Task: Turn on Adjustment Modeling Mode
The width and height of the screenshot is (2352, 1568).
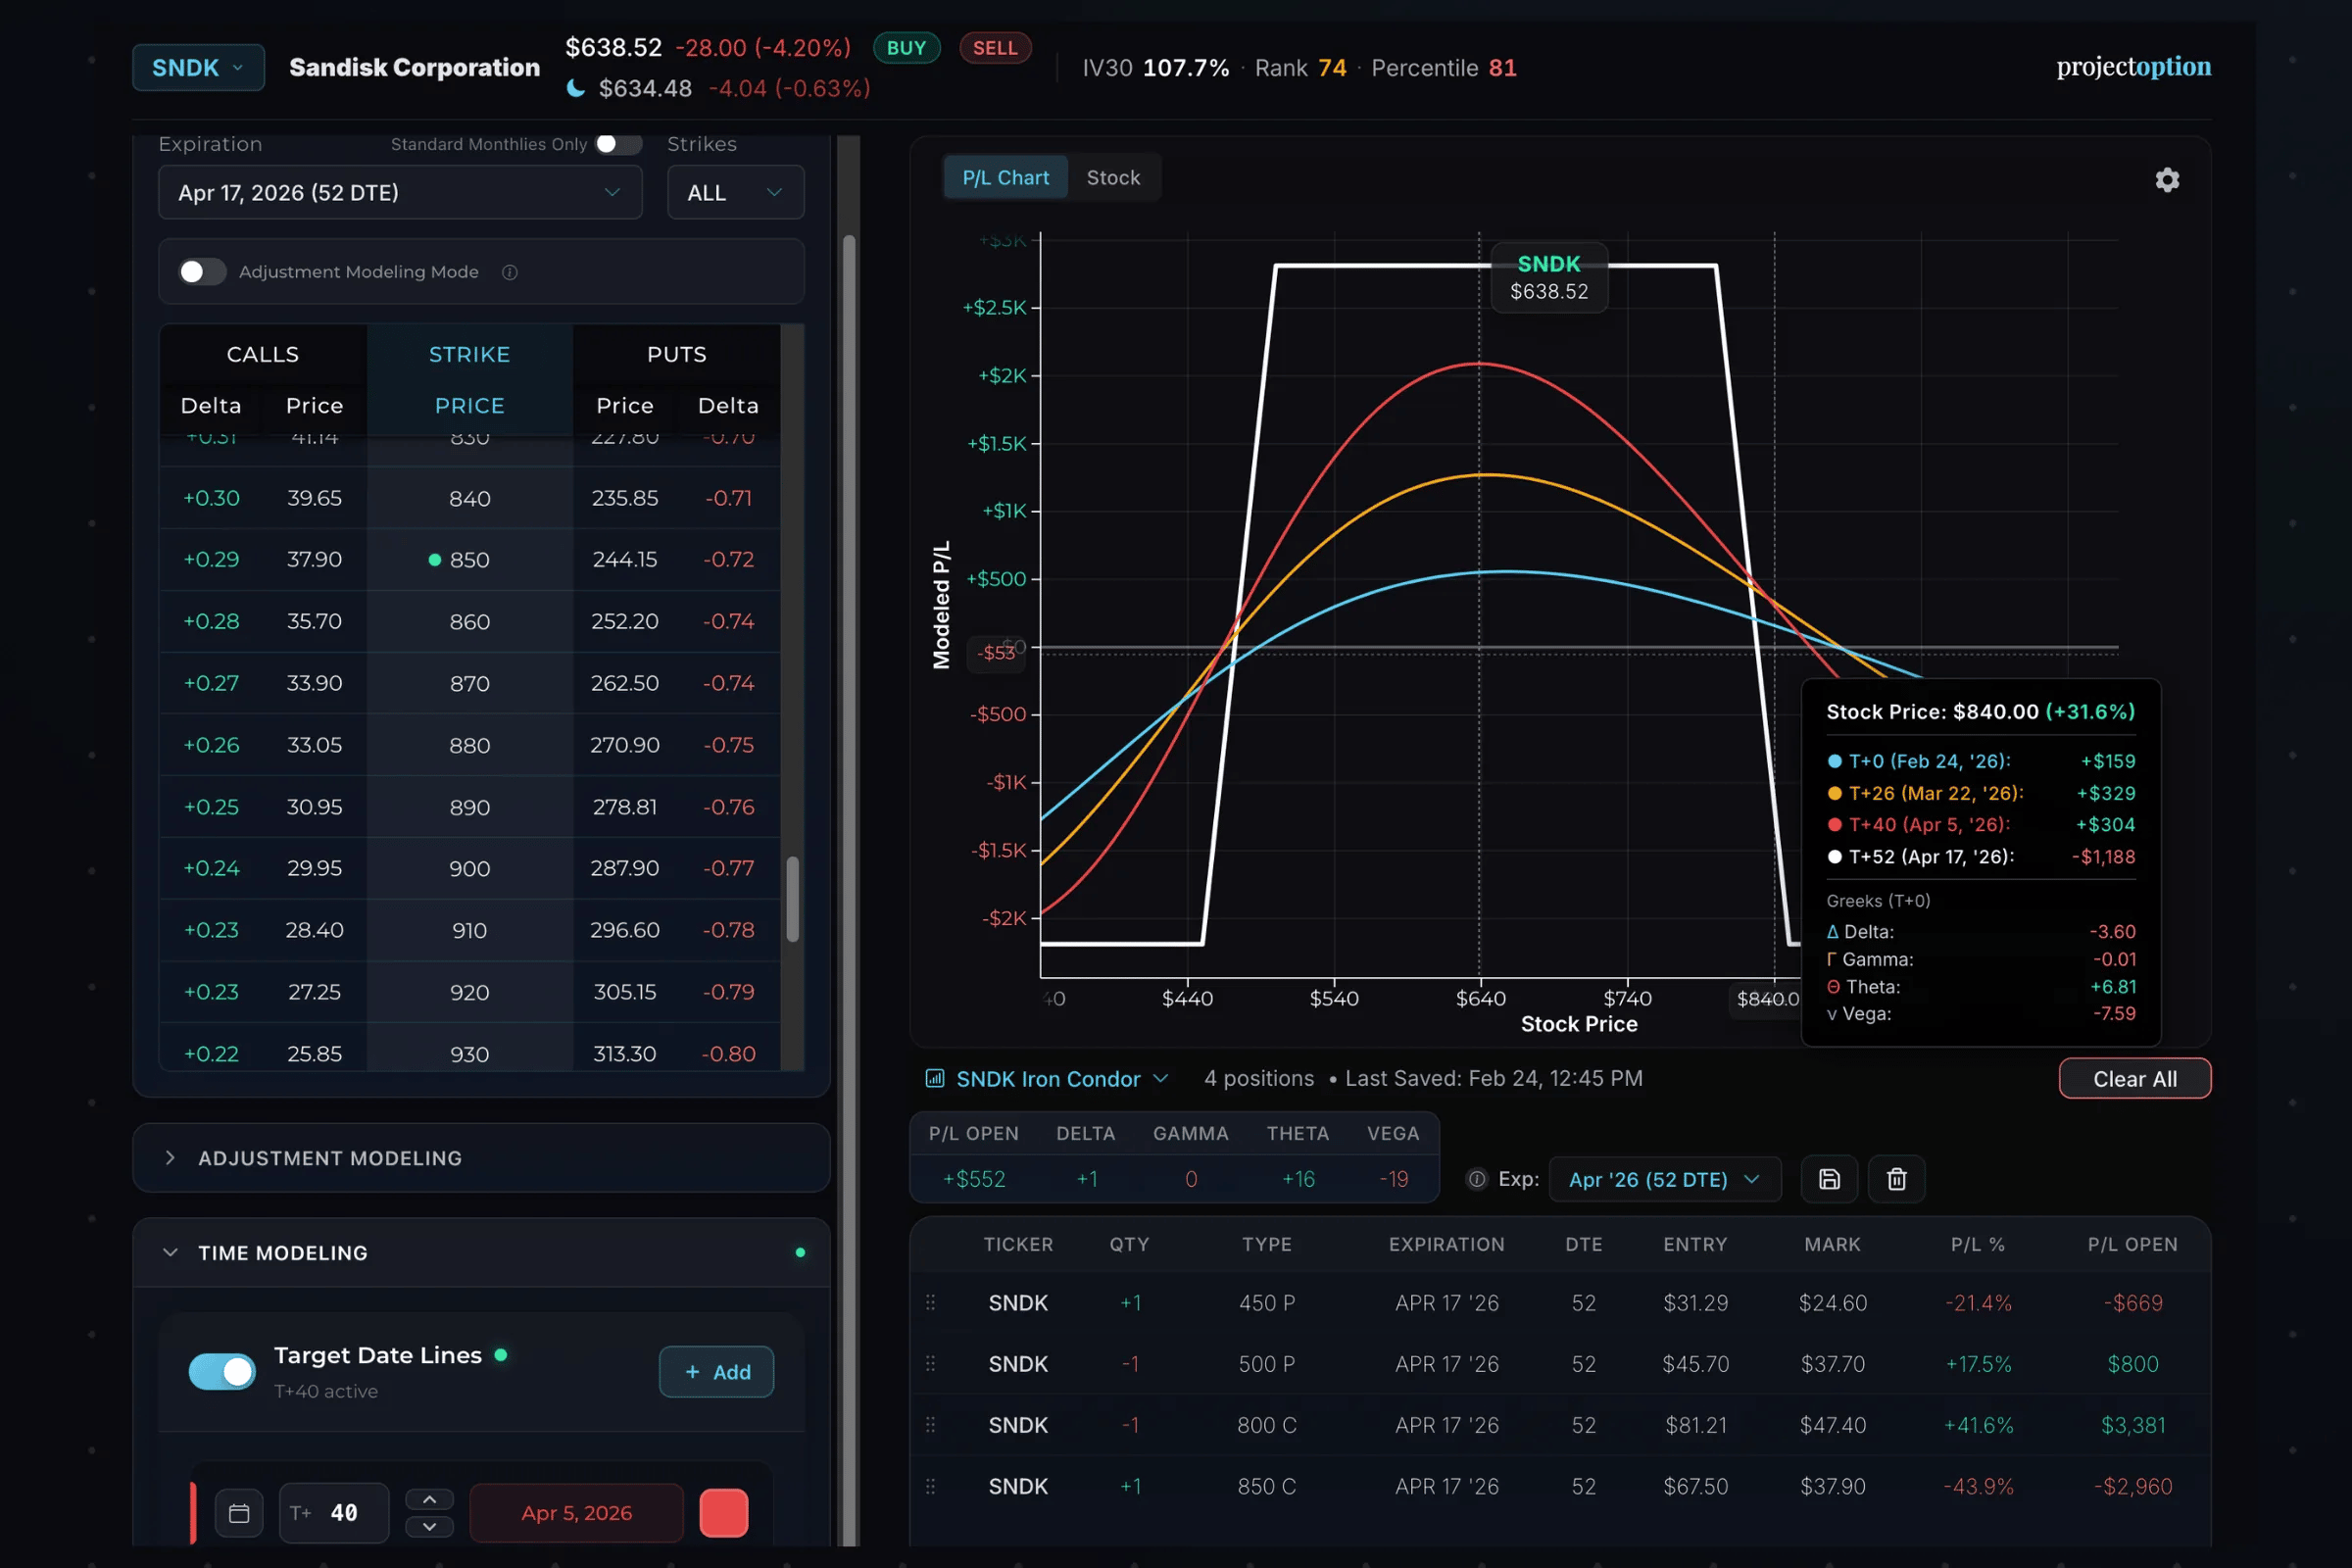Action: (201, 271)
